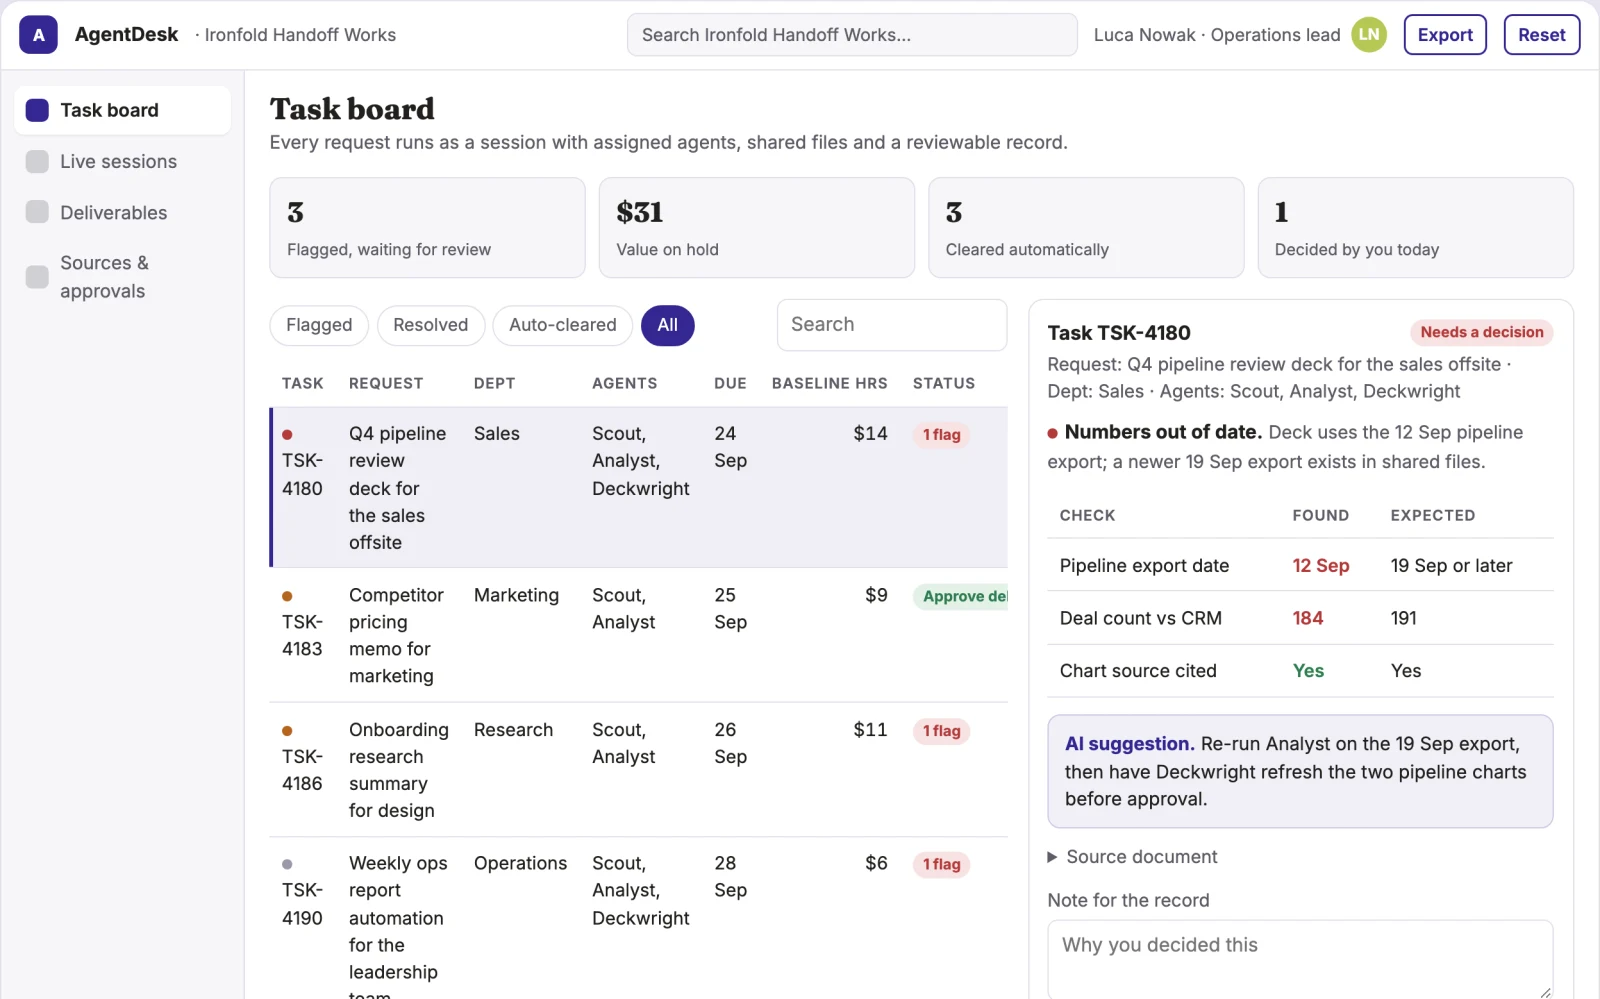Click the AgentDesk logo icon
Image resolution: width=1600 pixels, height=999 pixels.
[38, 35]
